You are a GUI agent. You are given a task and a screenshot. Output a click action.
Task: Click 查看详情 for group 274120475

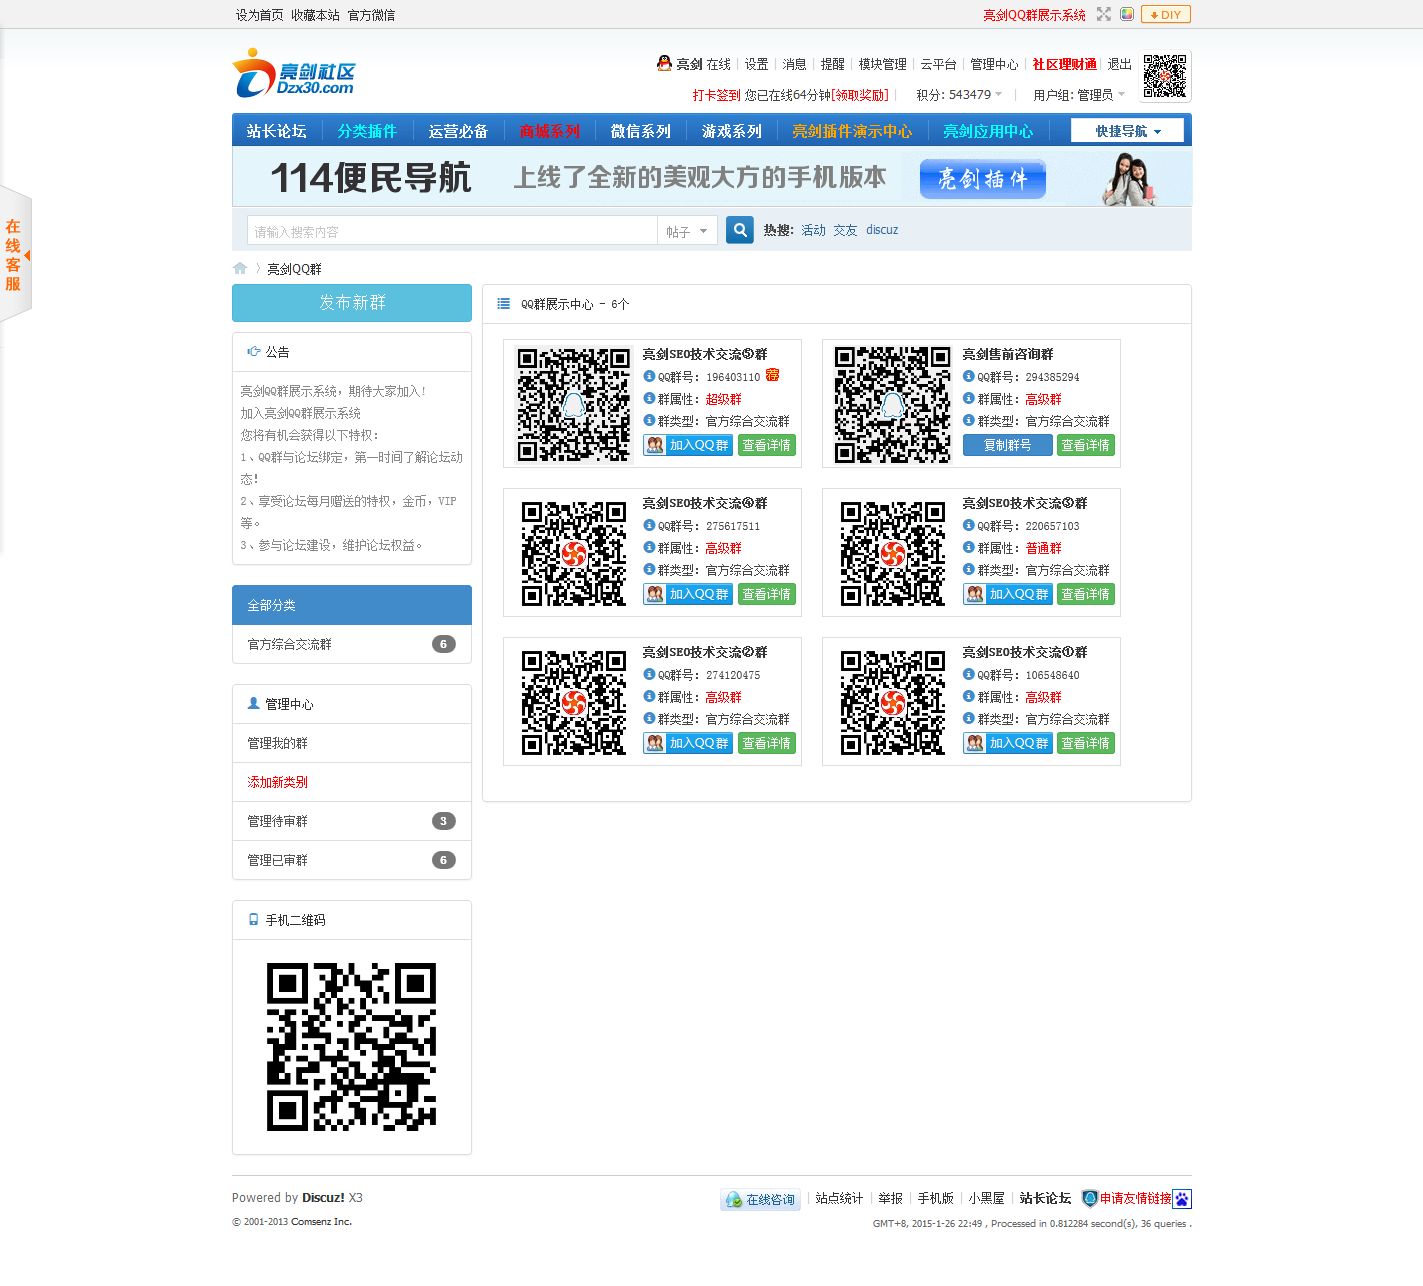[766, 743]
